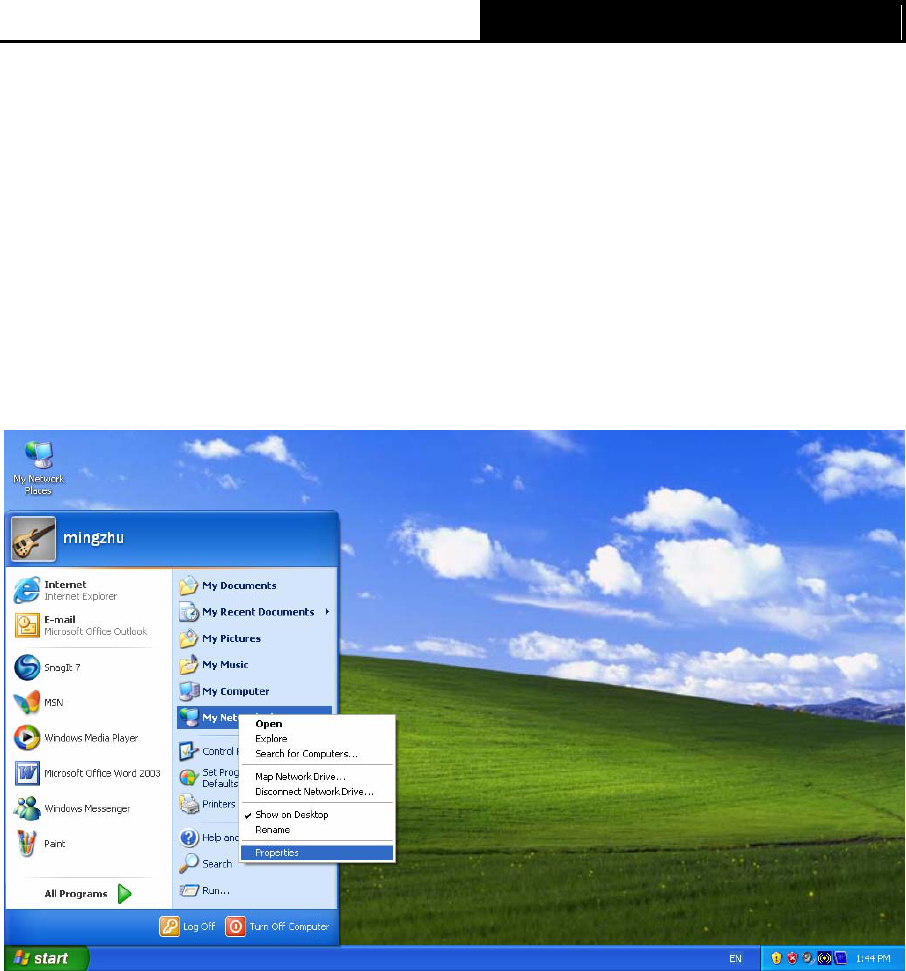906x971 pixels.
Task: Open Printers and Faxes icon
Action: tap(188, 804)
